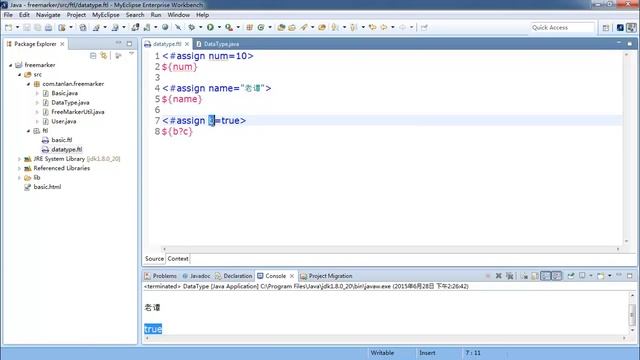Select FreeMarkerUtil.java in Package Explorer
Screen dimensions: 640x360
point(78,112)
